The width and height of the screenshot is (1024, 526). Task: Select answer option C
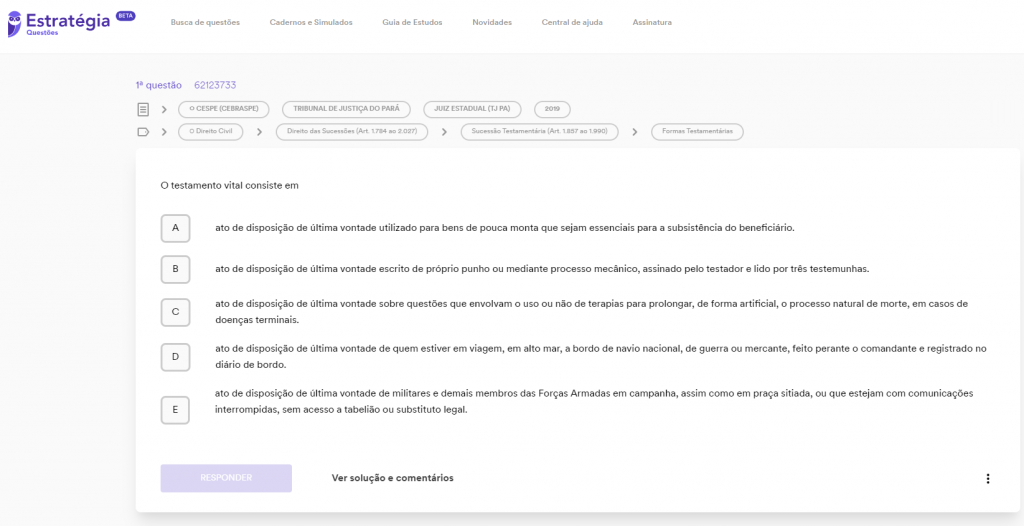(x=175, y=312)
